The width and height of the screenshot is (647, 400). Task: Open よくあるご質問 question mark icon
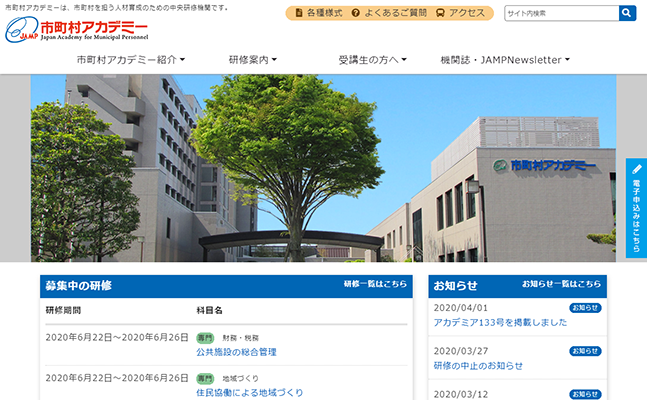point(356,13)
